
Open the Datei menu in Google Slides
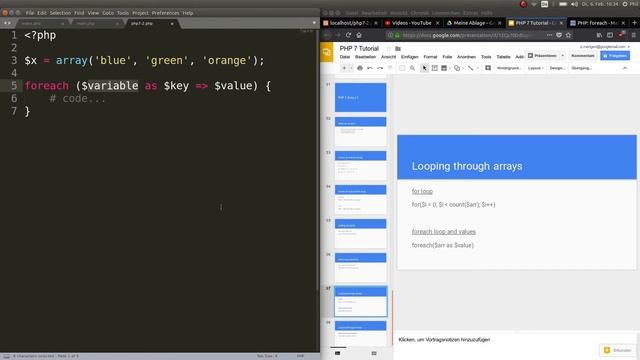tap(345, 57)
